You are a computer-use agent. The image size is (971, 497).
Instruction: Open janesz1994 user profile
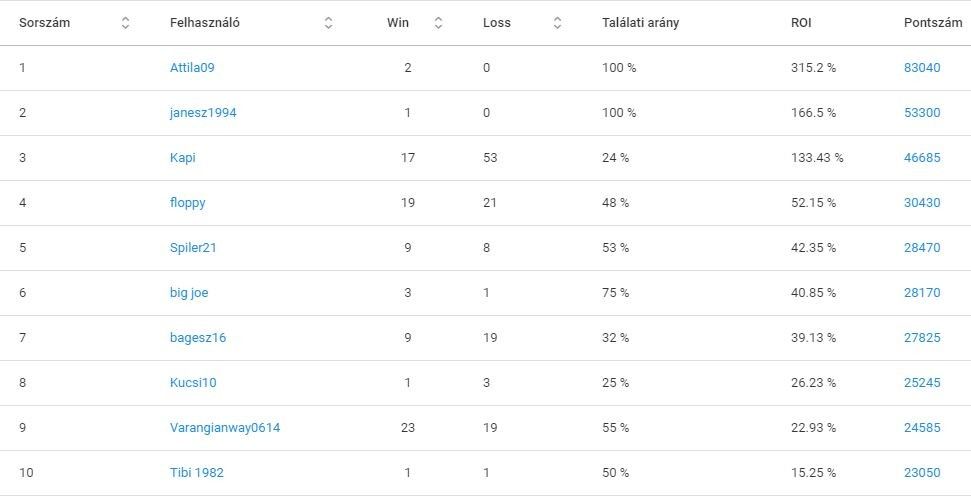[x=203, y=113]
